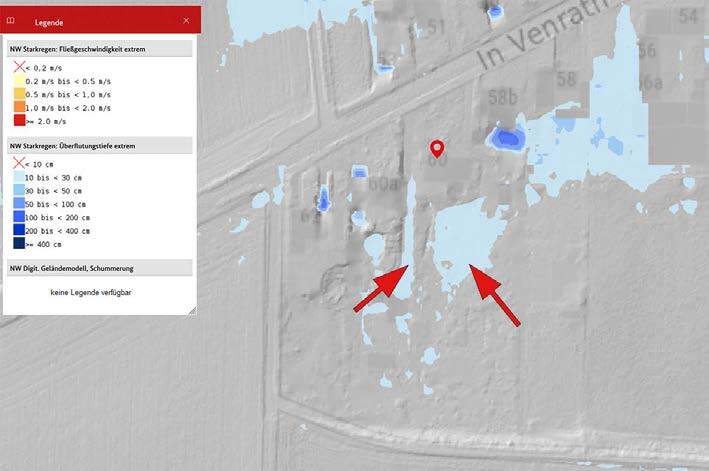709x471 pixels.
Task: Click the Legende book icon
Action: coord(11,21)
